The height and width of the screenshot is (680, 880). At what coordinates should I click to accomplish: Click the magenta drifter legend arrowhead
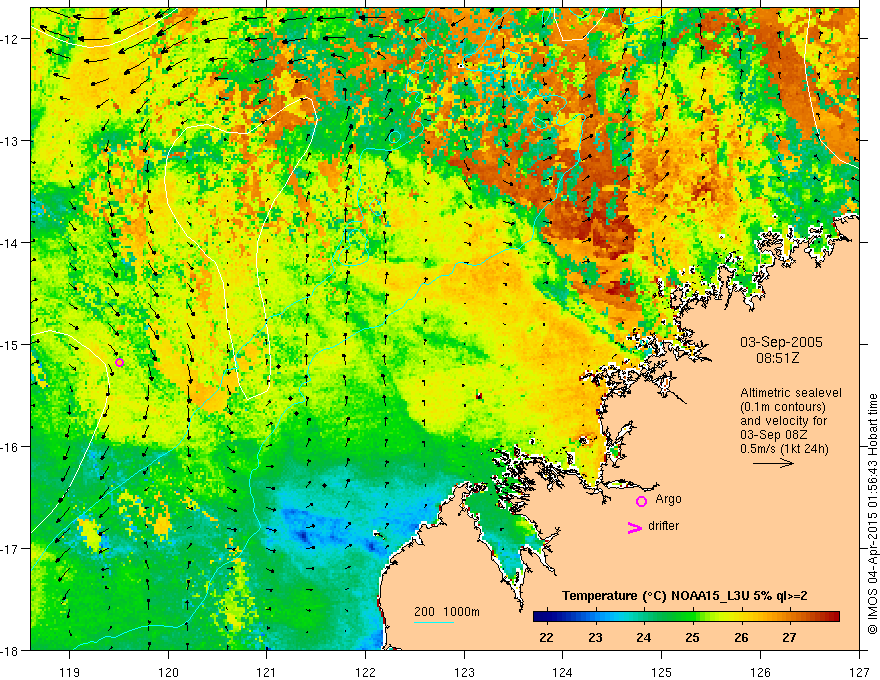click(x=634, y=527)
